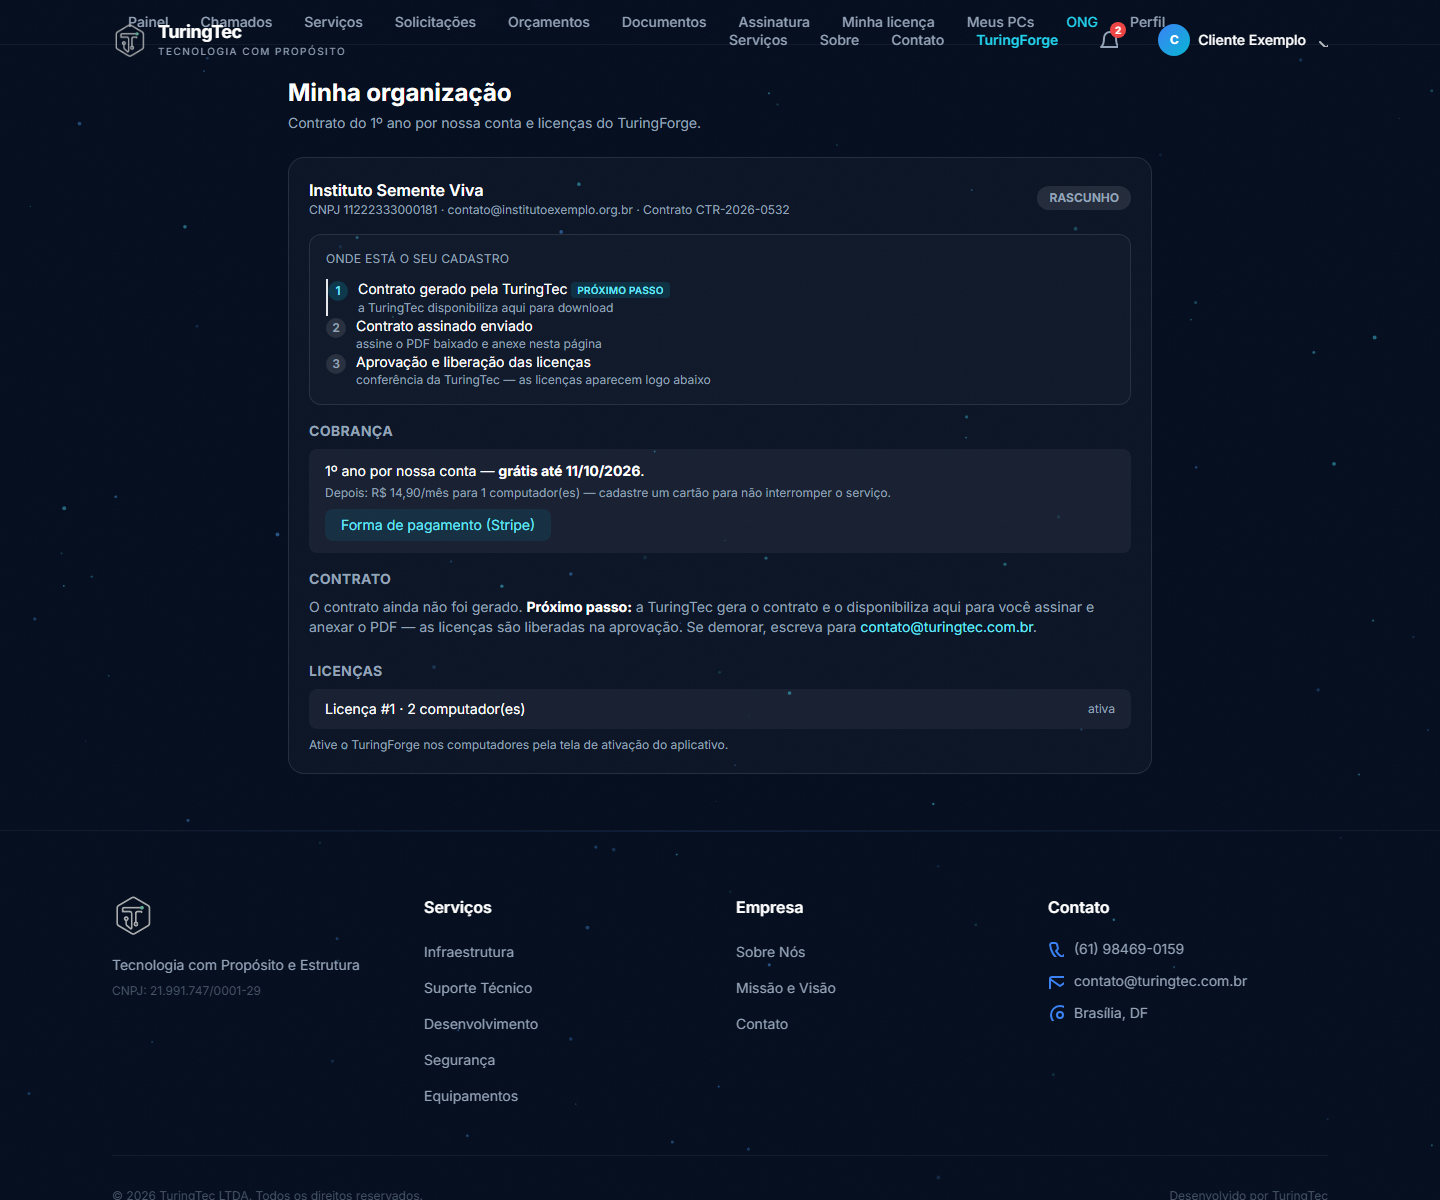
Task: Open the TuringForge navigation link
Action: tap(1017, 40)
